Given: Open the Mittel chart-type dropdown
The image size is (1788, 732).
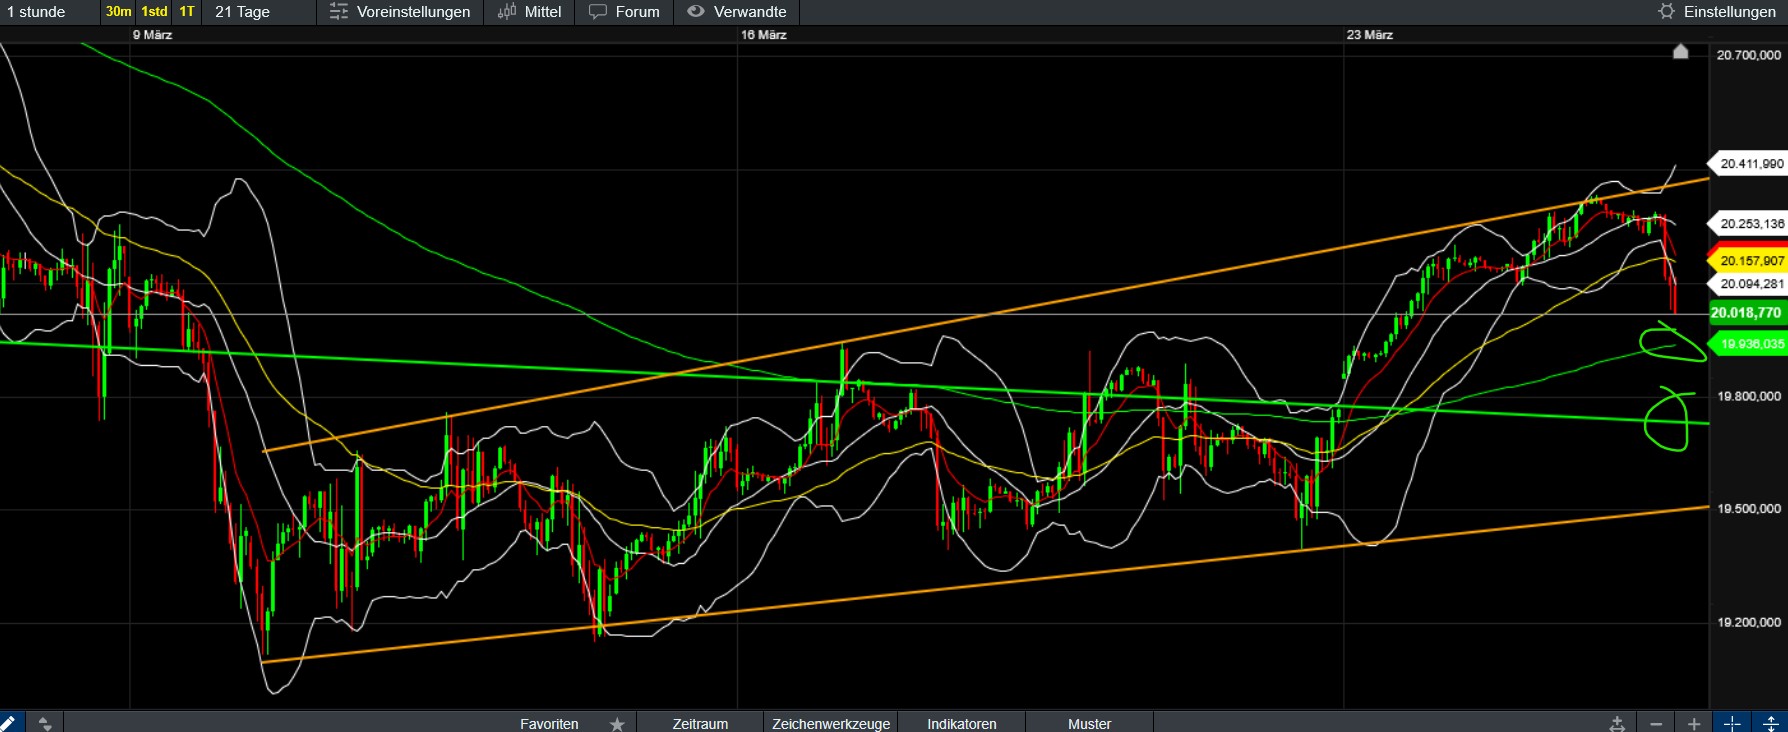Looking at the screenshot, I should click(529, 12).
